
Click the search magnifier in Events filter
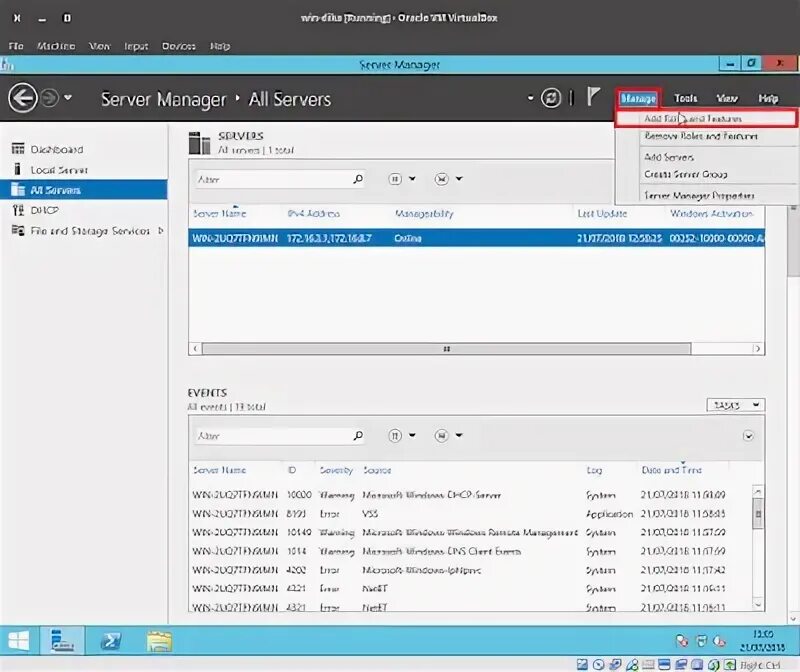coord(358,435)
